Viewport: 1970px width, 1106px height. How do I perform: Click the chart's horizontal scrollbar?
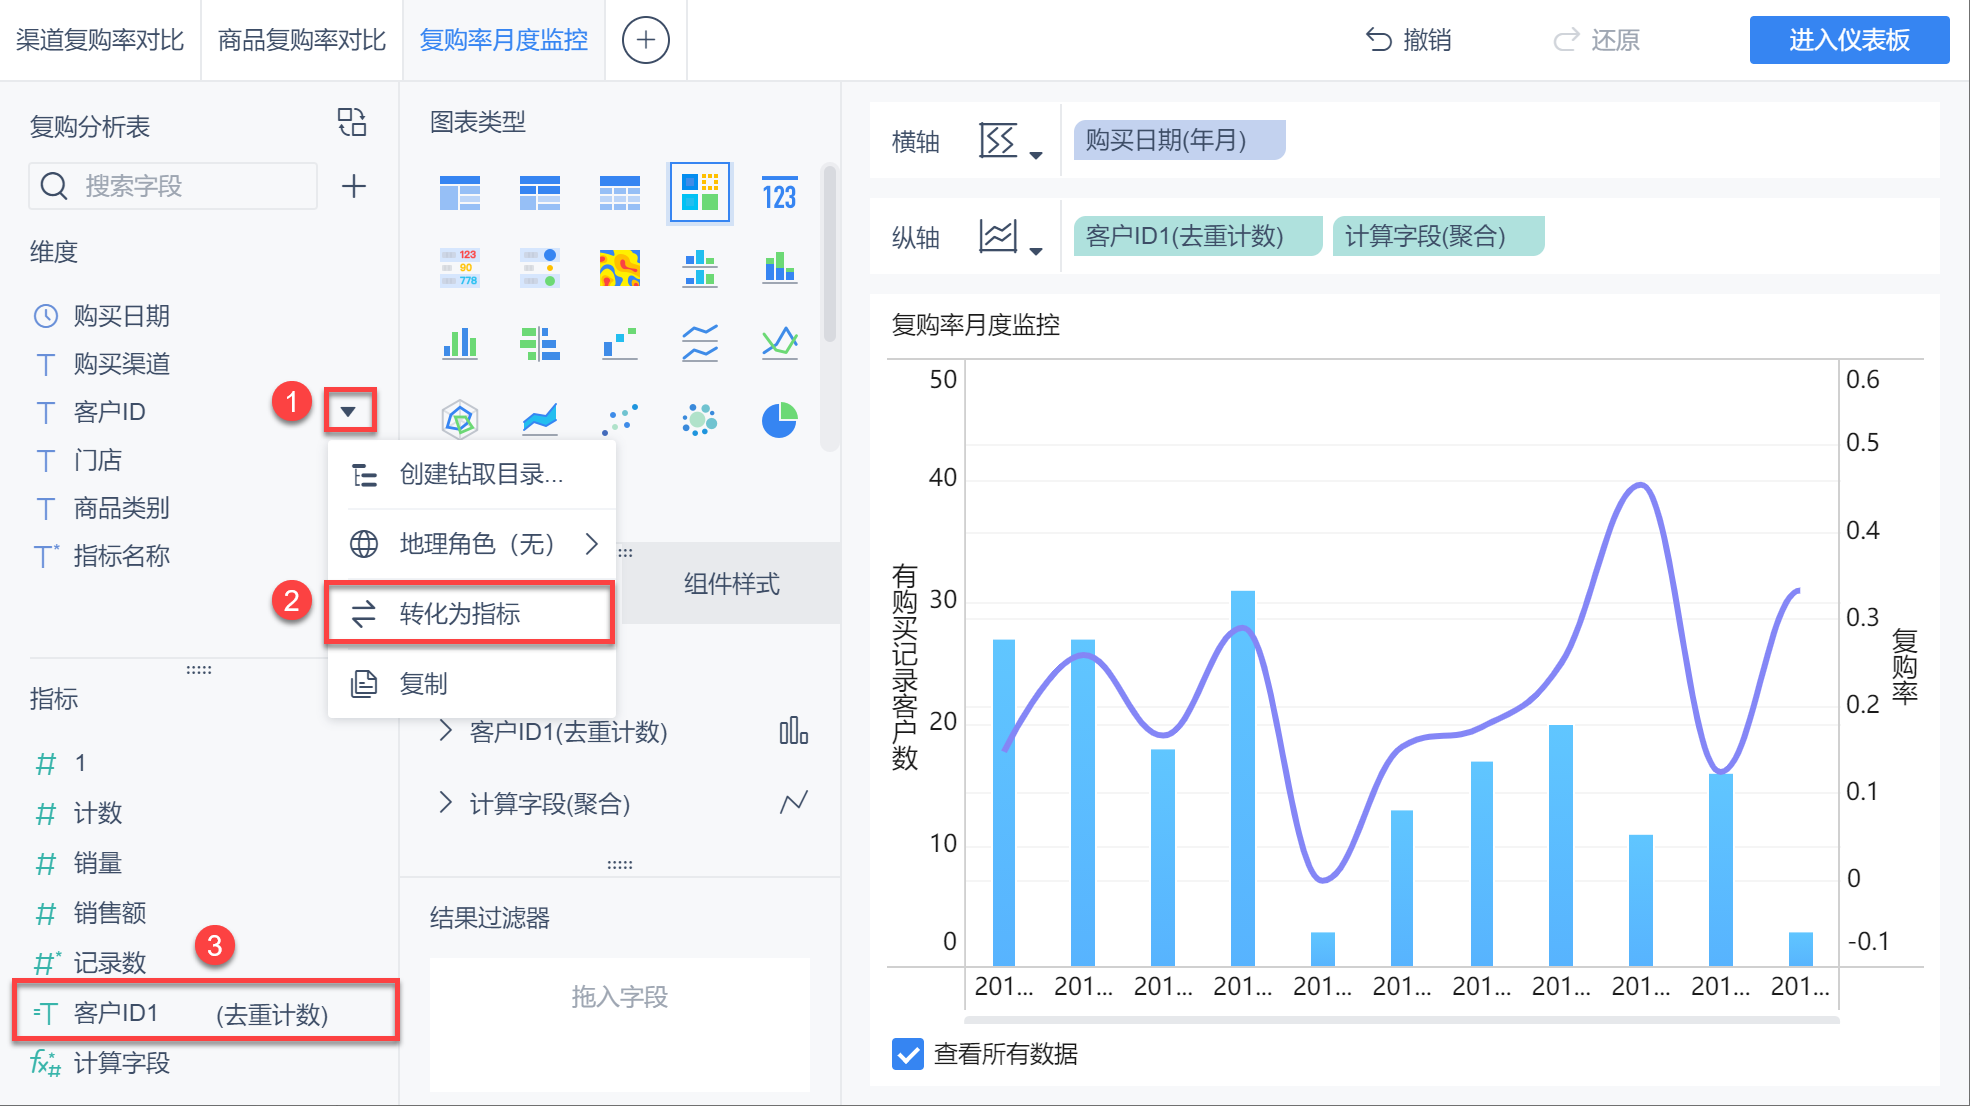[x=1400, y=1020]
